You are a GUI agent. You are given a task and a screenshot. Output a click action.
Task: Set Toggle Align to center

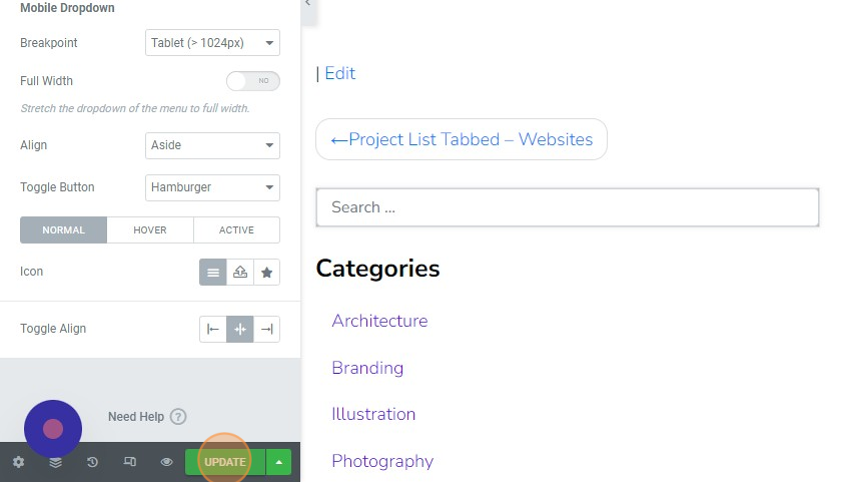click(x=240, y=329)
